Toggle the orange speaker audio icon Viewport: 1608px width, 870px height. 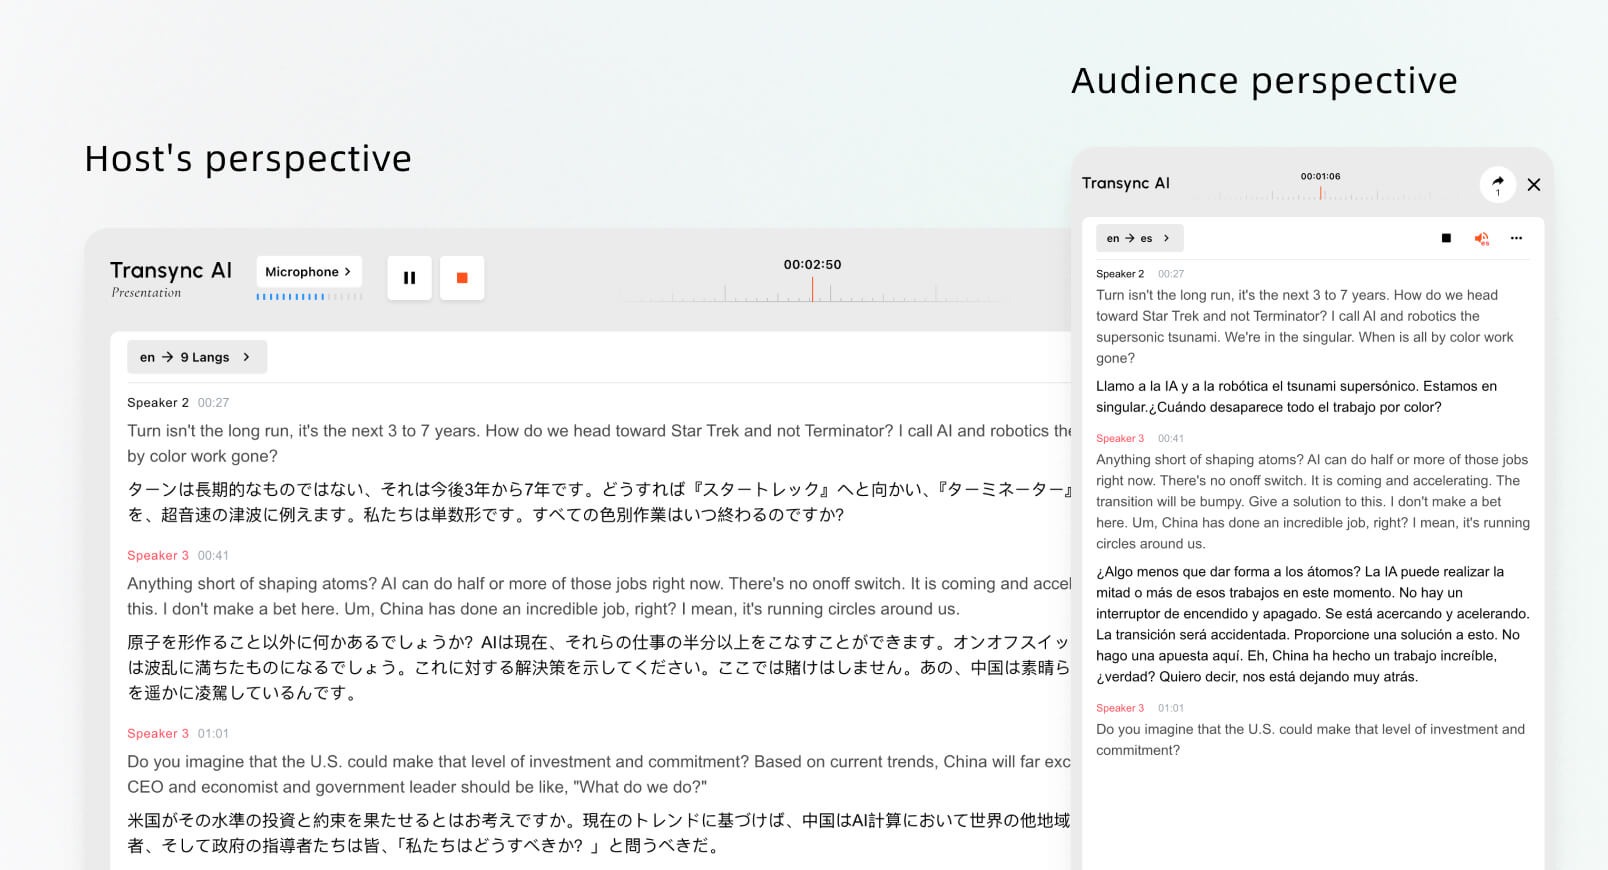point(1481,238)
